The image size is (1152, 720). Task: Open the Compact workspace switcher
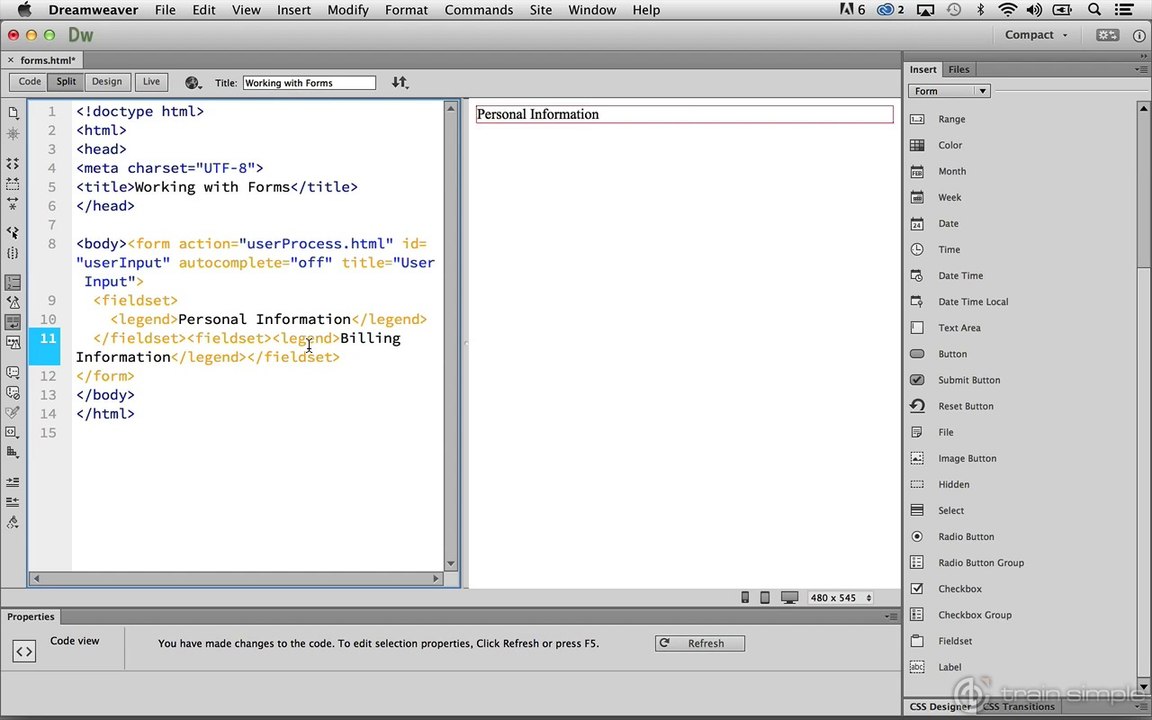click(x=1035, y=35)
